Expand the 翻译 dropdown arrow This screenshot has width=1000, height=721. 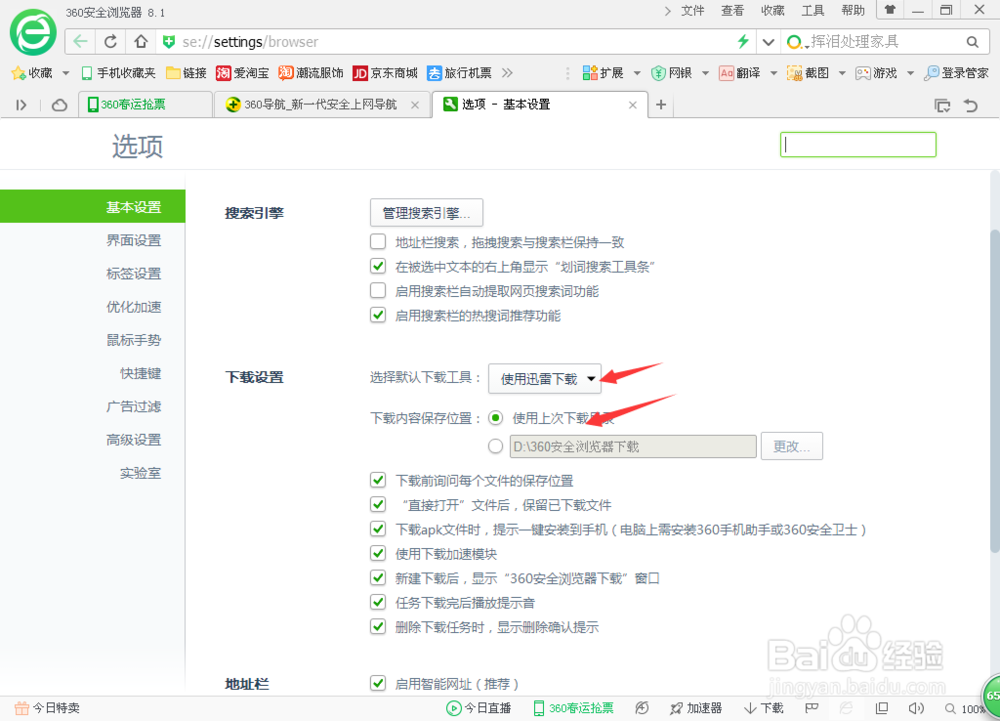[774, 73]
